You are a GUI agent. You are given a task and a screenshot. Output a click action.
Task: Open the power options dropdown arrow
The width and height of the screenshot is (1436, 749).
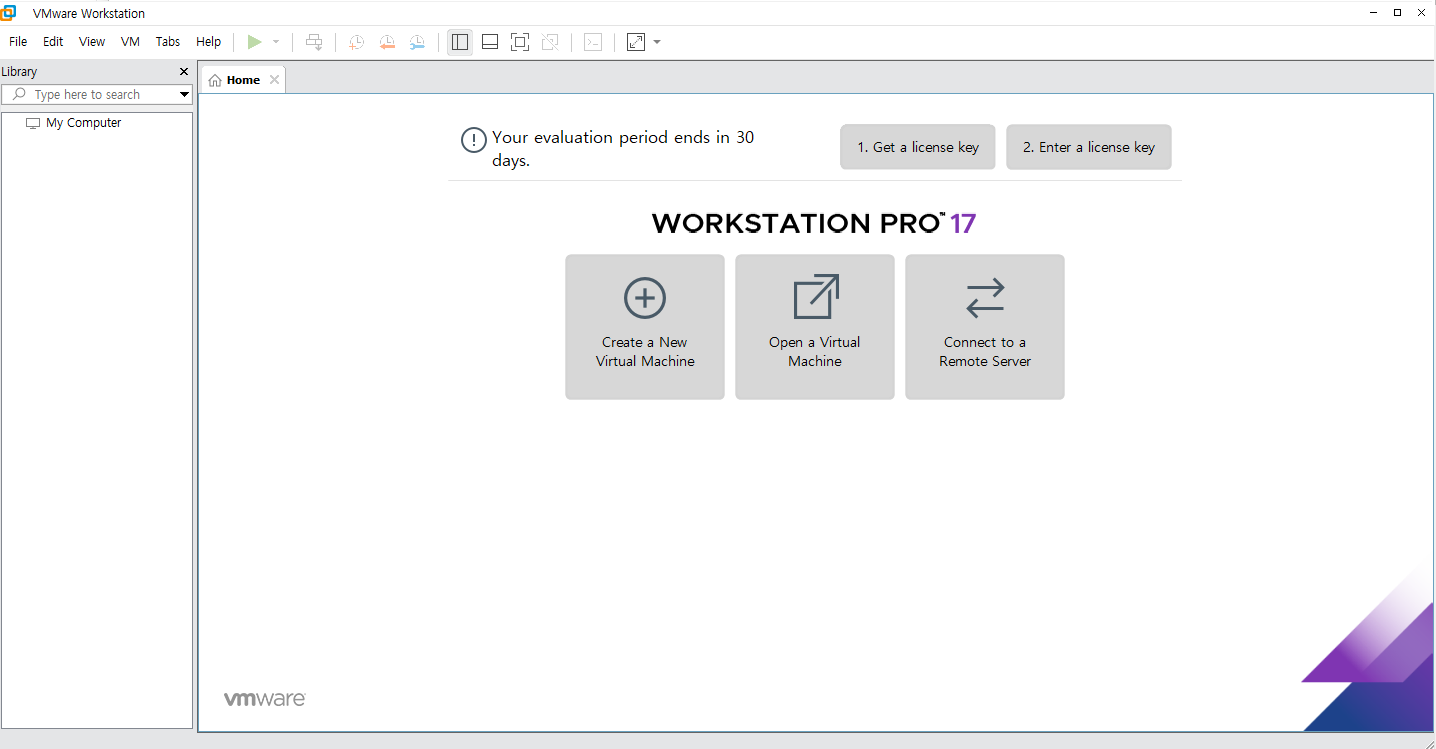tap(276, 42)
